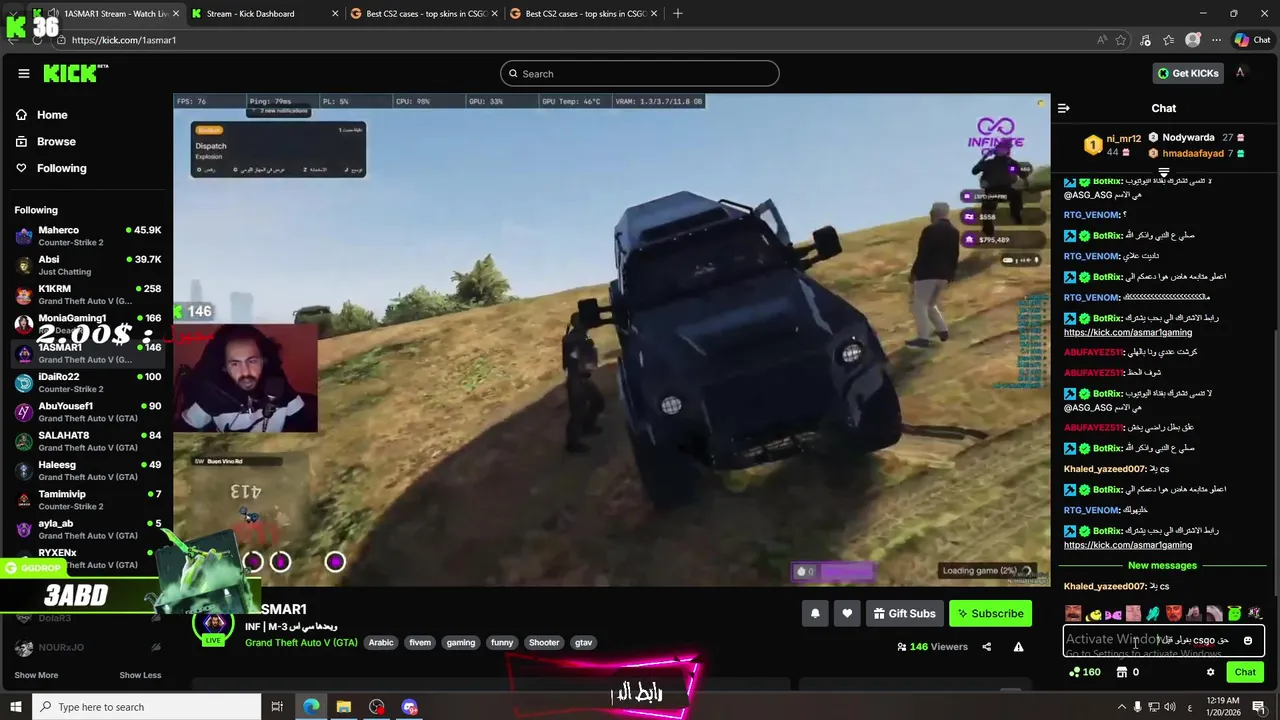Click the yellow duck emote
Image resolution: width=1280 pixels, height=720 pixels.
click(x=1094, y=613)
